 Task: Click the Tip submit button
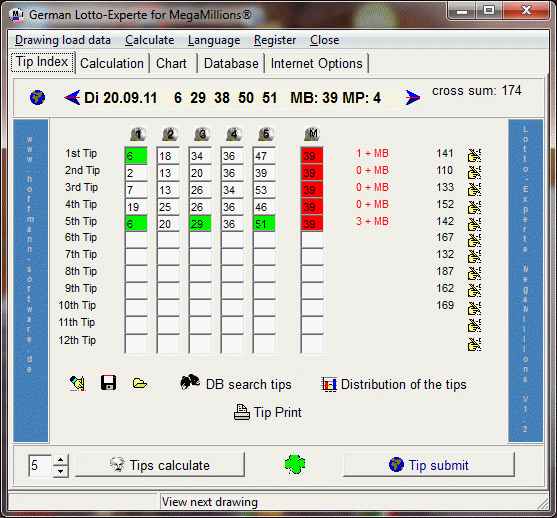tap(429, 465)
